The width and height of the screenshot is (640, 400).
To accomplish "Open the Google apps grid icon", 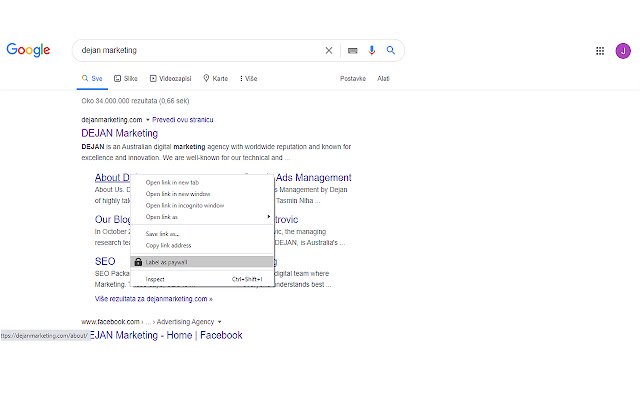I will click(600, 51).
